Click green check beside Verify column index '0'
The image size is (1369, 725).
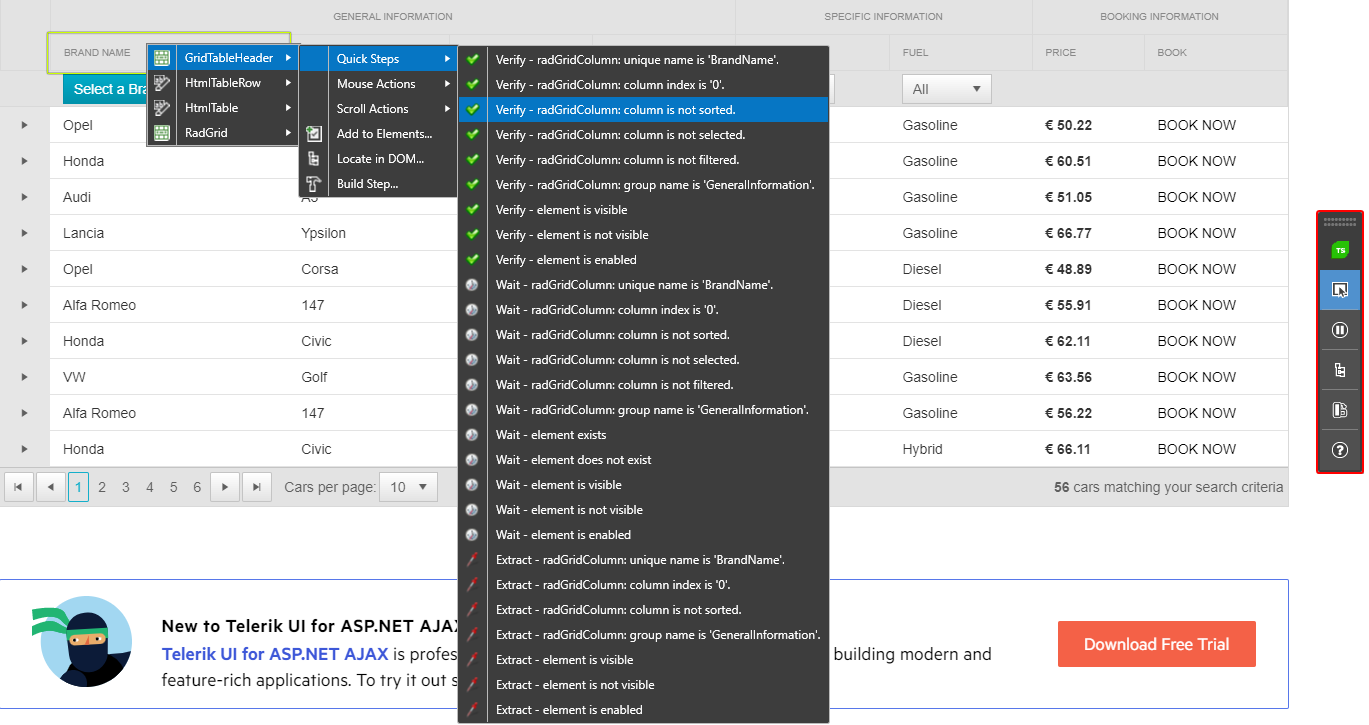(473, 85)
